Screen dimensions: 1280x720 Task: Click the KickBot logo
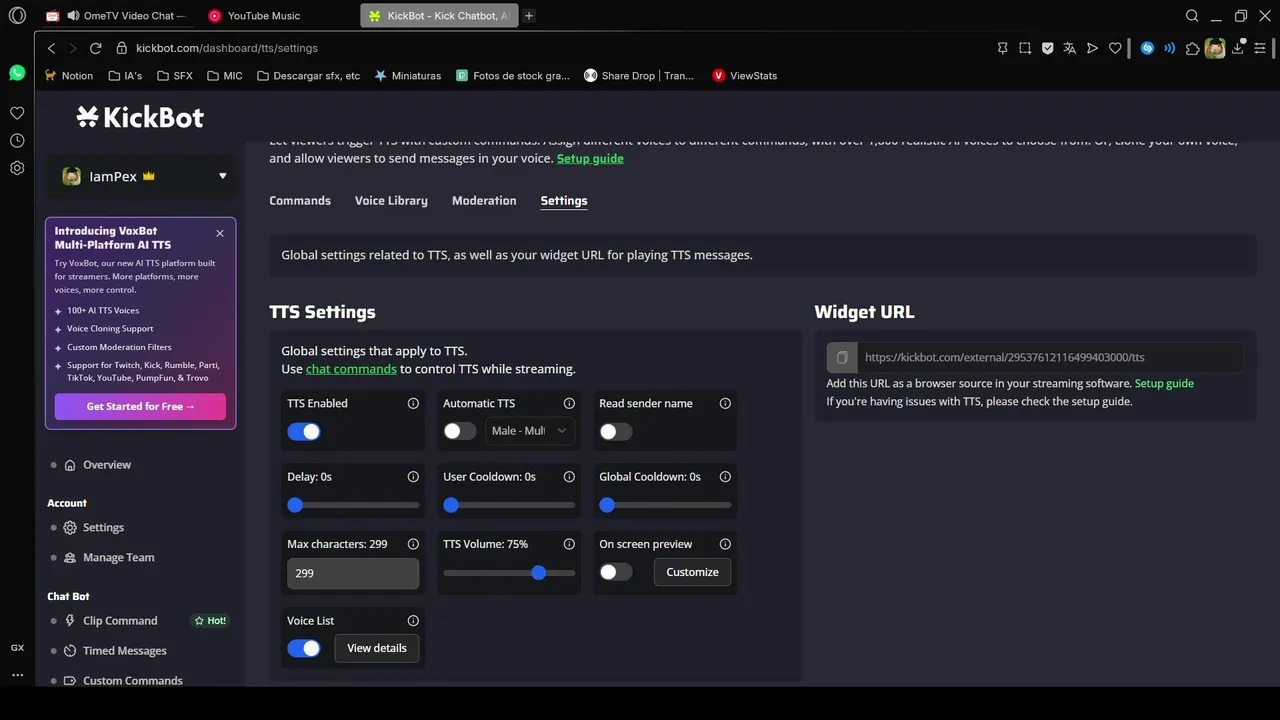pyautogui.click(x=140, y=117)
